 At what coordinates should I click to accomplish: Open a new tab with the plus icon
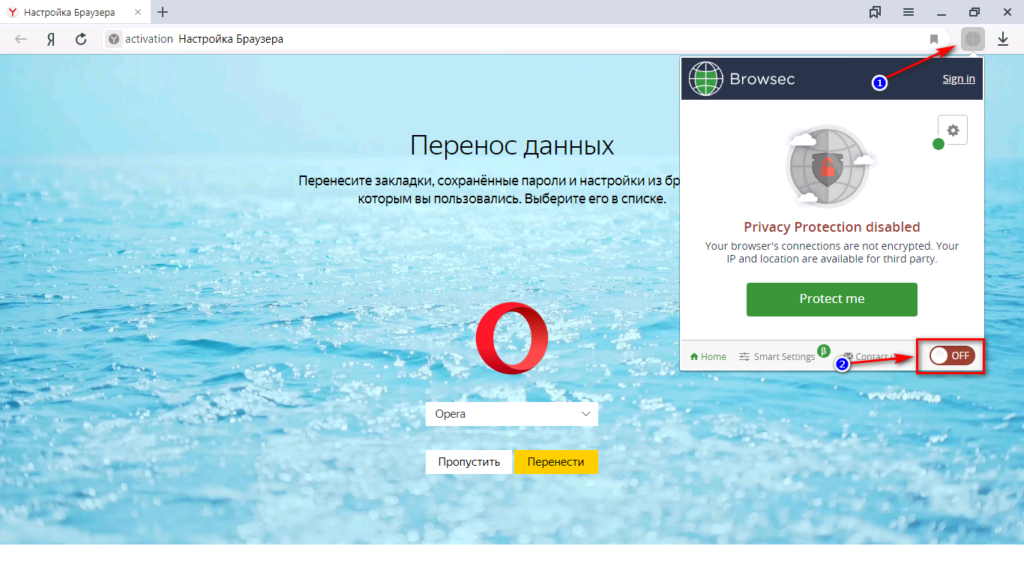(x=163, y=12)
